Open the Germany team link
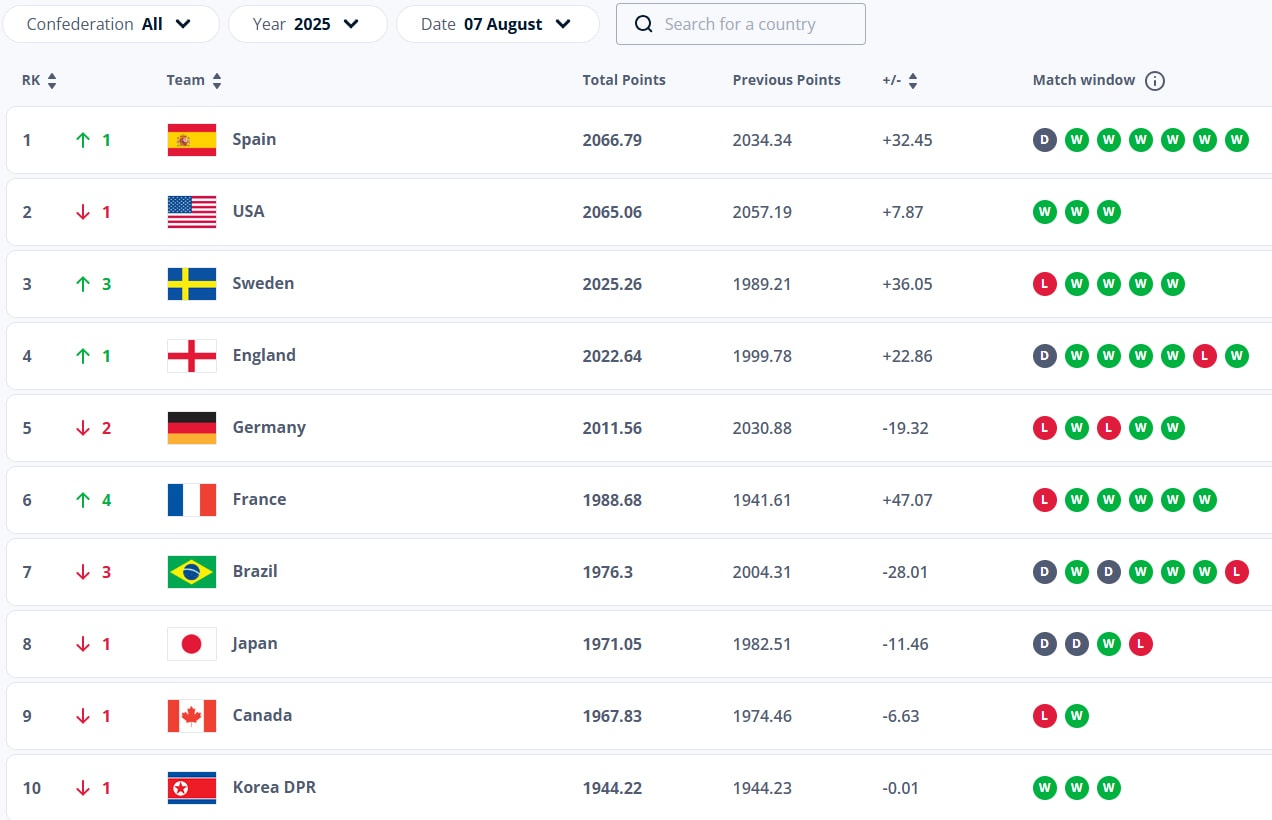Screen dimensions: 1272x820 coord(269,427)
